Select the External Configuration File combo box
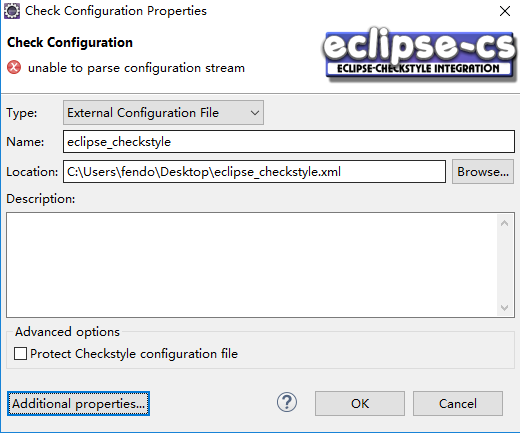The image size is (520, 433). pyautogui.click(x=163, y=113)
